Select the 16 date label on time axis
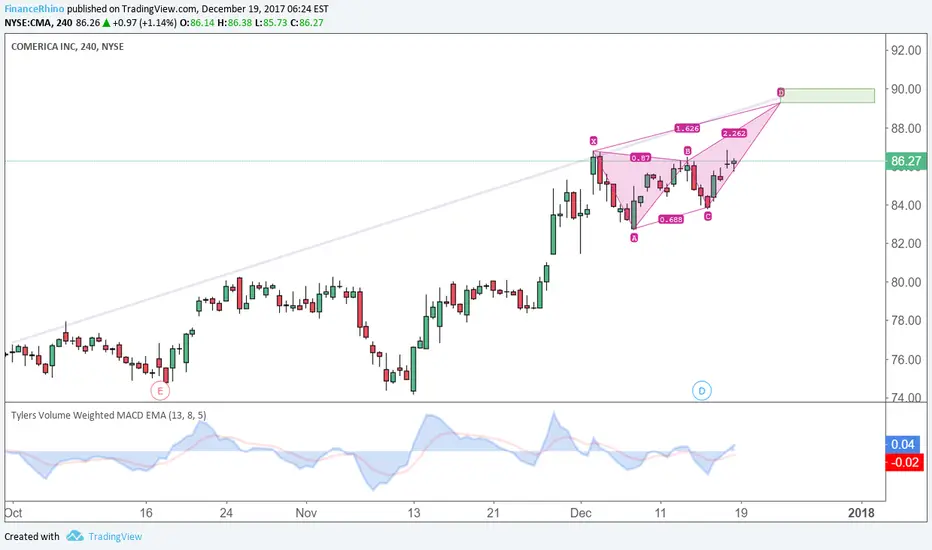932x550 pixels. point(146,513)
